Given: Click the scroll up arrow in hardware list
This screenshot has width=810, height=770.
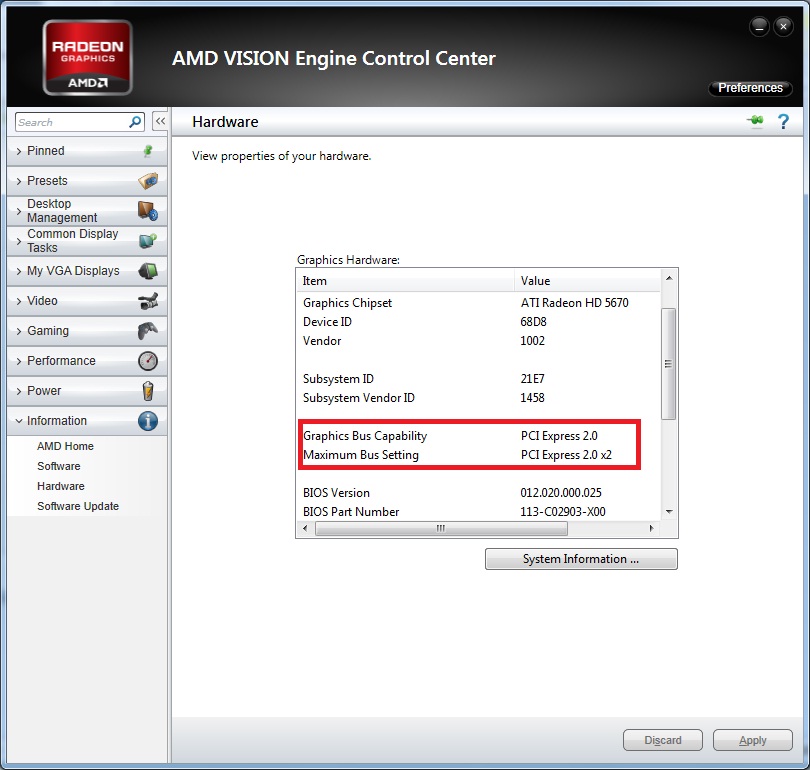Looking at the screenshot, I should (x=669, y=278).
